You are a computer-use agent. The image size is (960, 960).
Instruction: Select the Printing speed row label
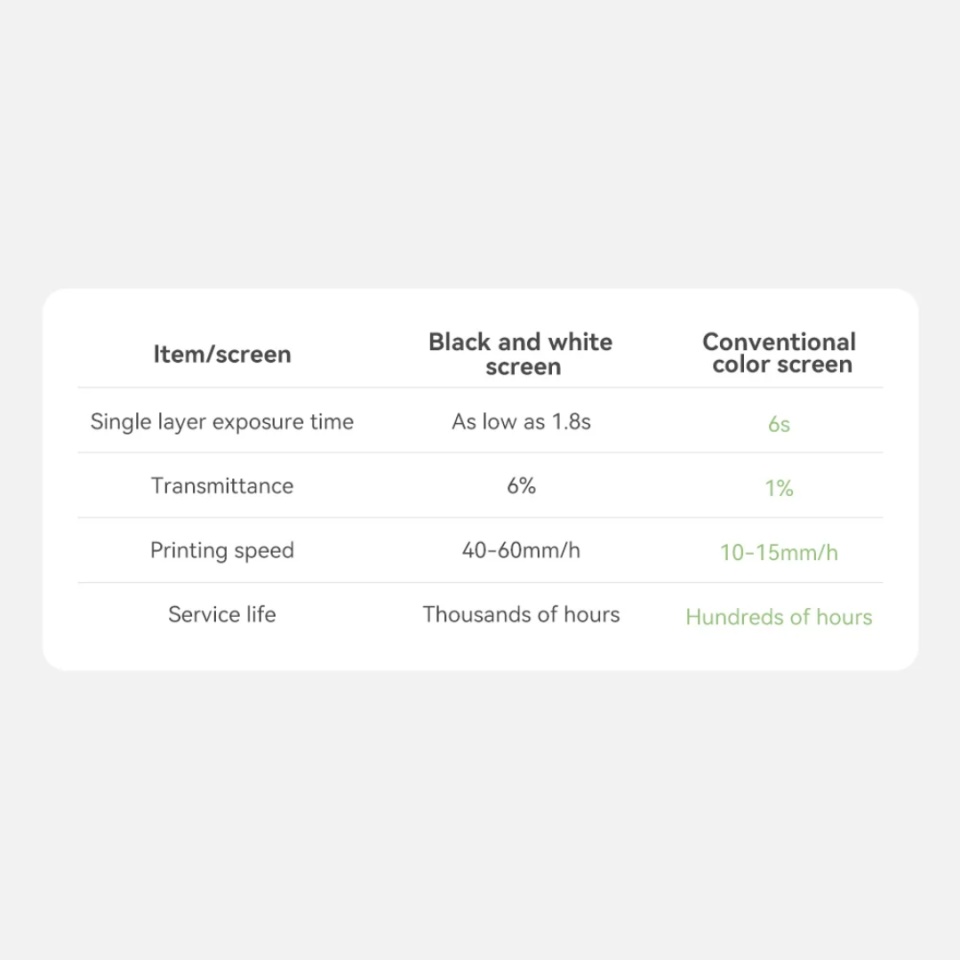(222, 550)
